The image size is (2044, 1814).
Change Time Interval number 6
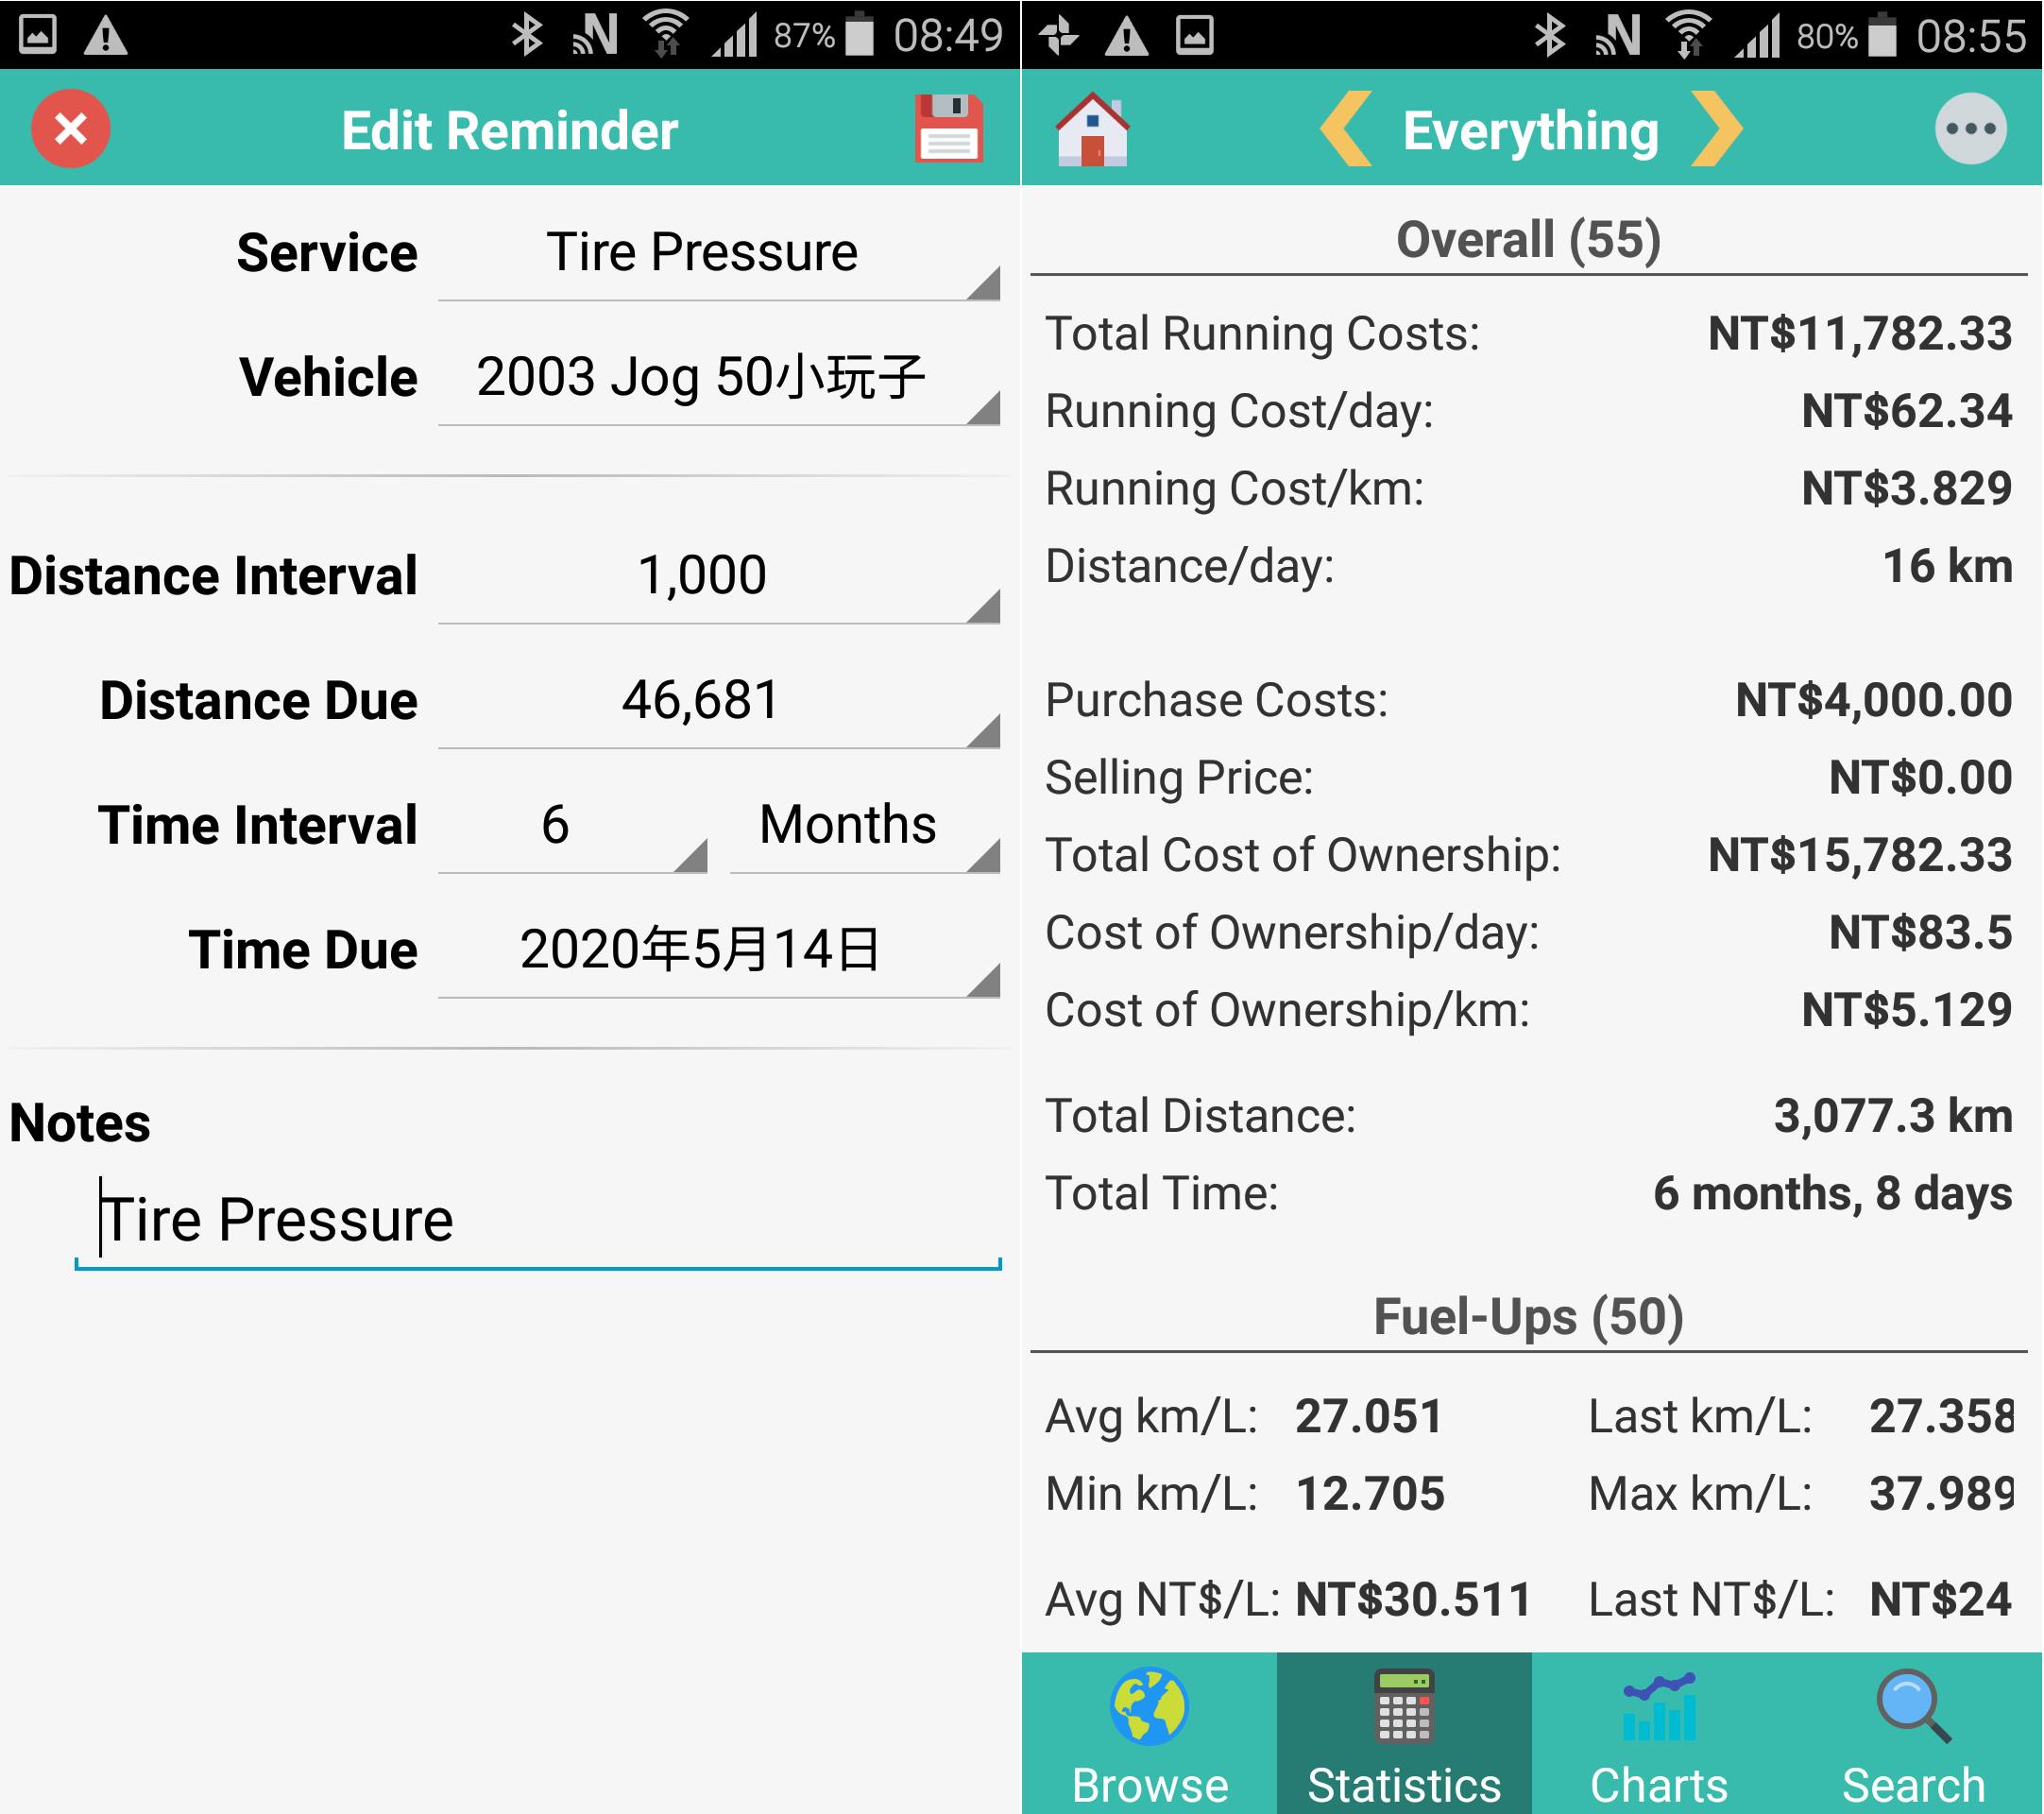click(x=572, y=826)
